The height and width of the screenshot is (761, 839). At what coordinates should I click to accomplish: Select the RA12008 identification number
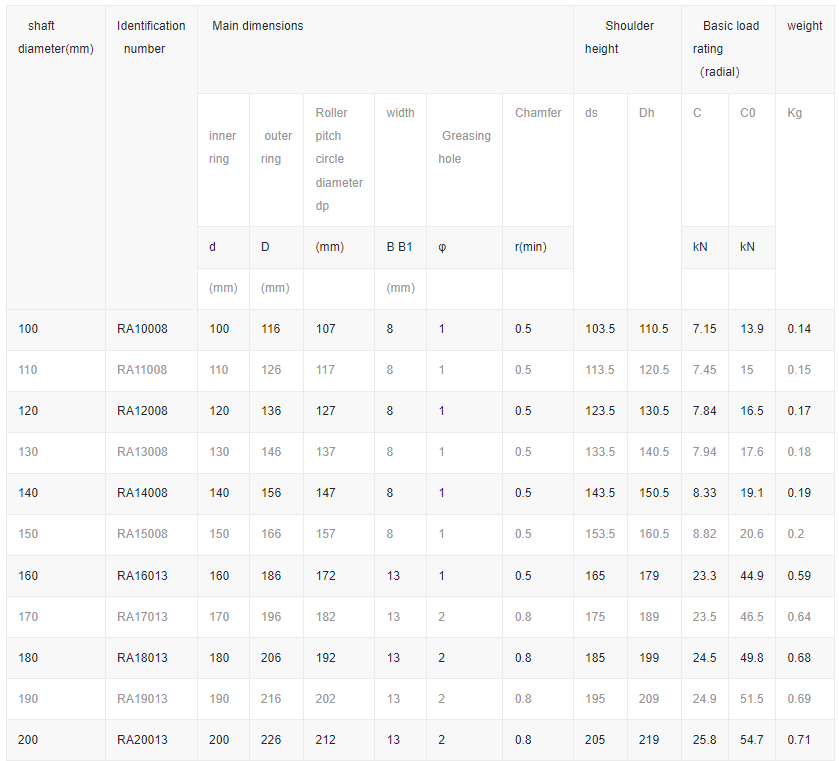142,411
